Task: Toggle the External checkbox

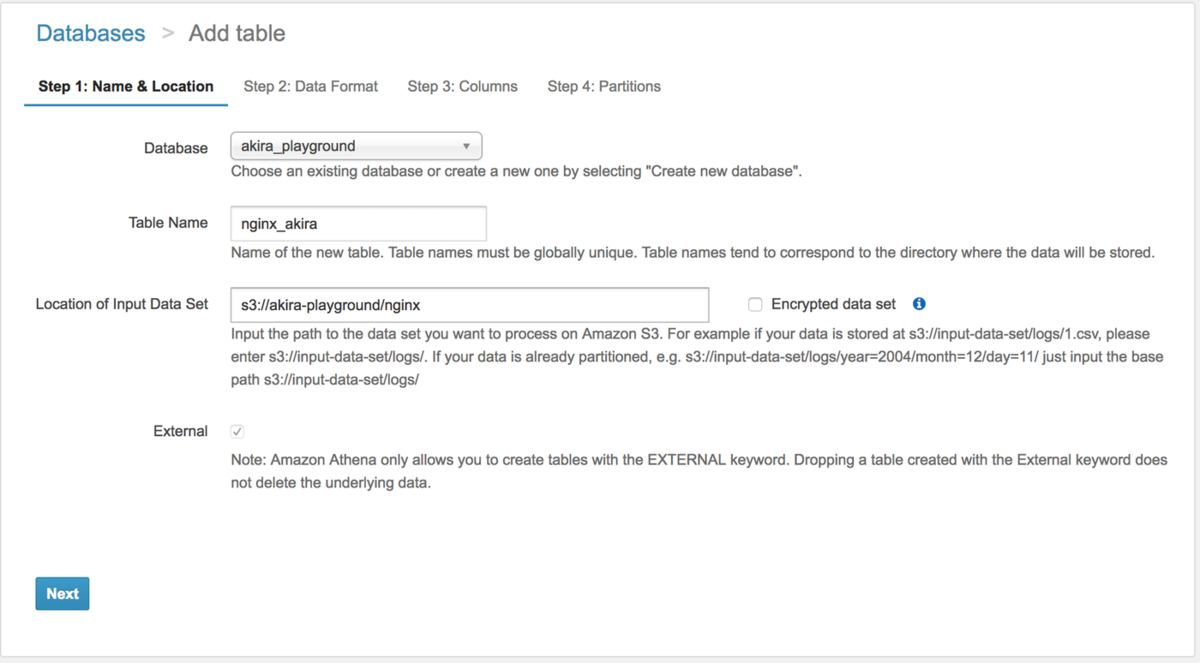Action: [x=237, y=432]
